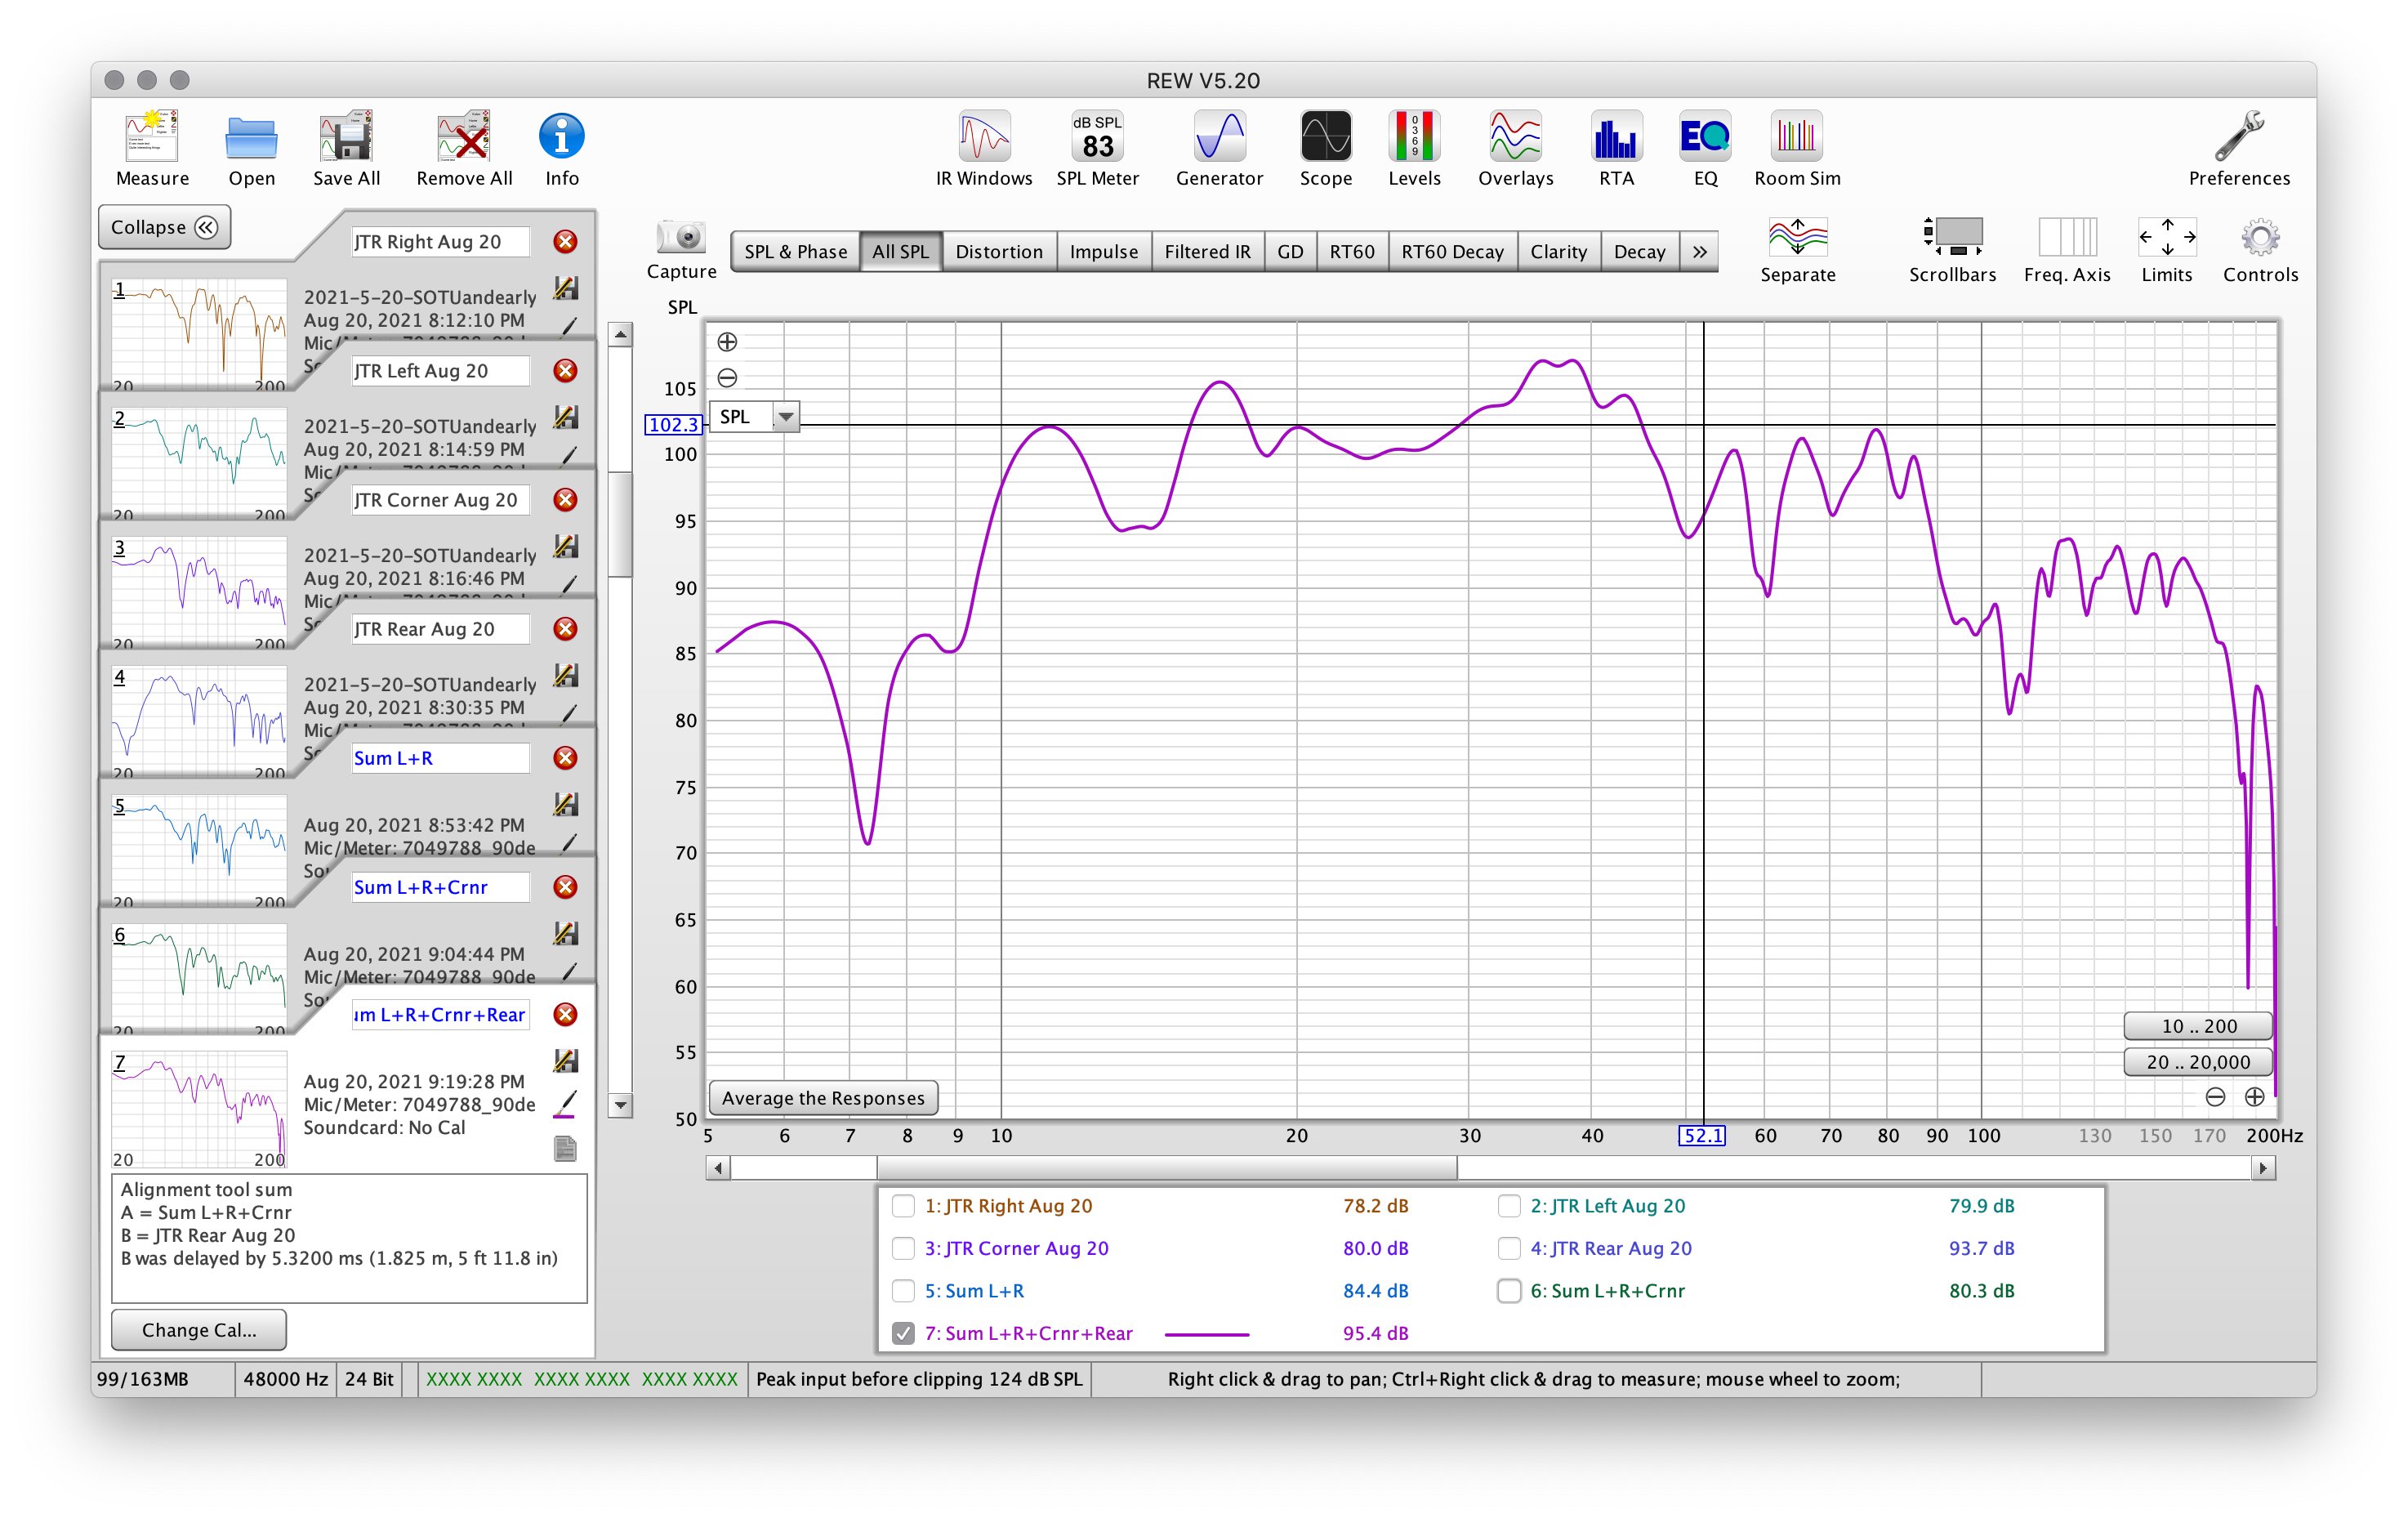Open the SPL axis dropdown

786,417
